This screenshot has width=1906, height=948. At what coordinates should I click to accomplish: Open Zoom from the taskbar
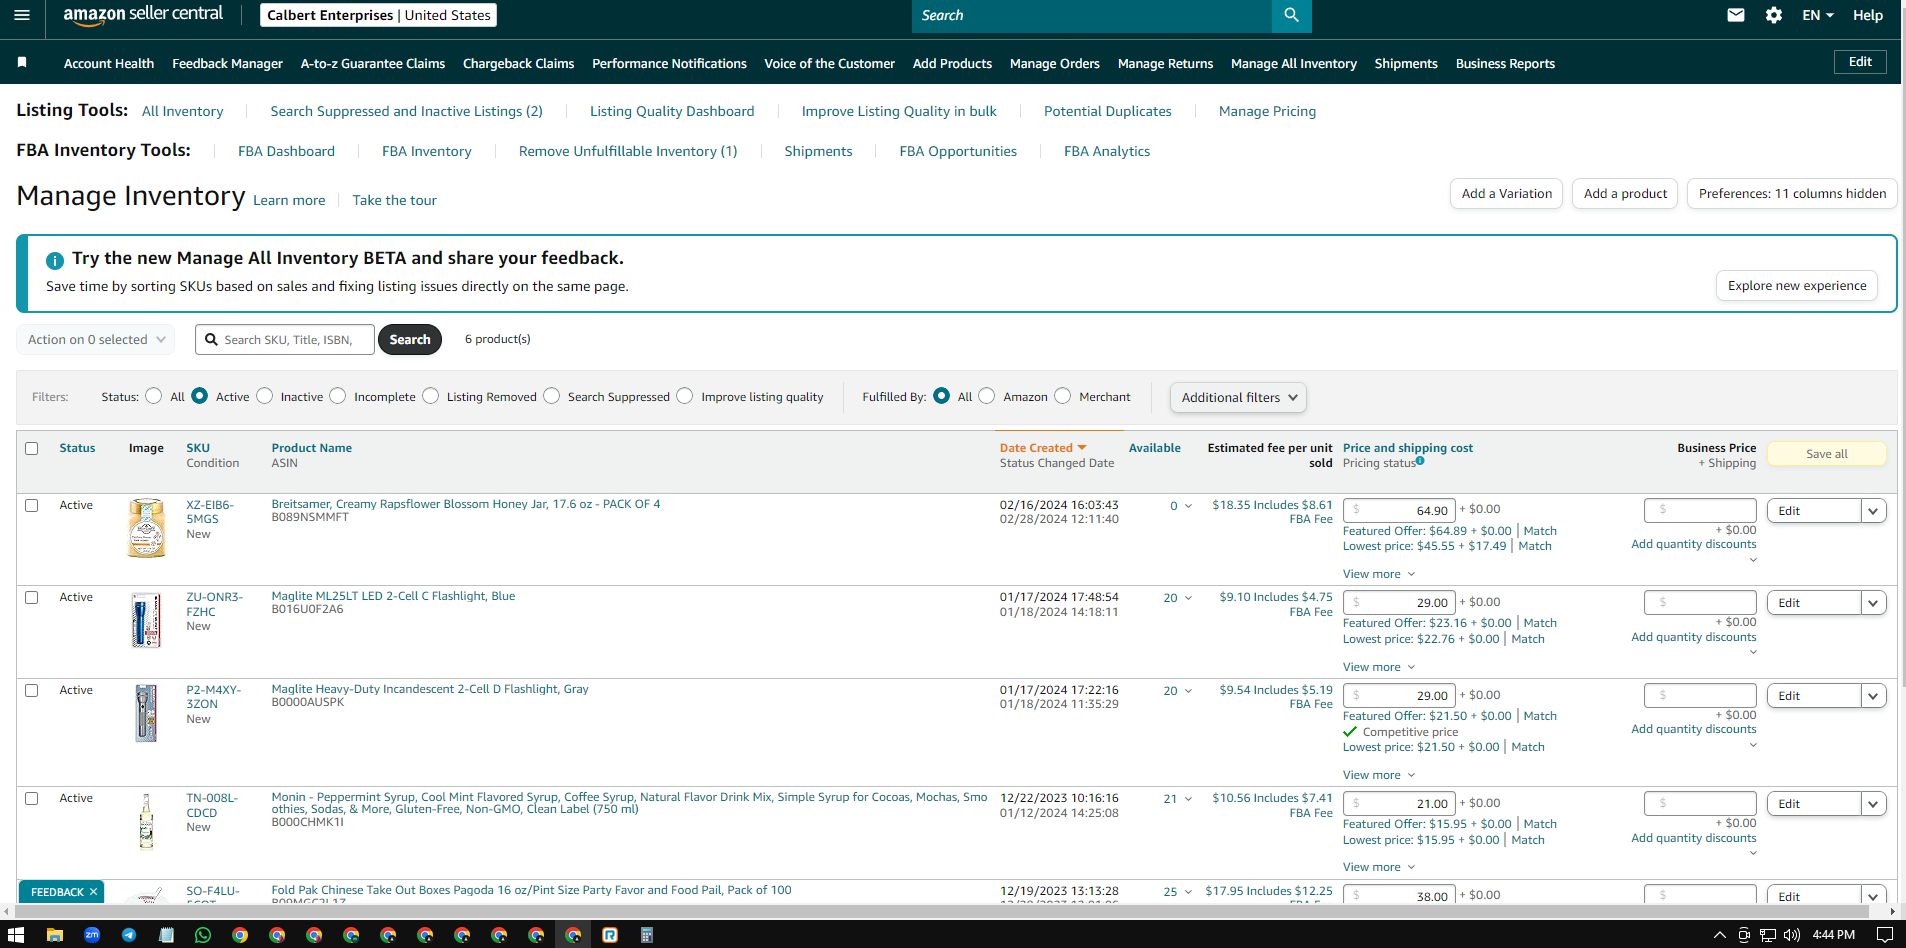pos(92,935)
